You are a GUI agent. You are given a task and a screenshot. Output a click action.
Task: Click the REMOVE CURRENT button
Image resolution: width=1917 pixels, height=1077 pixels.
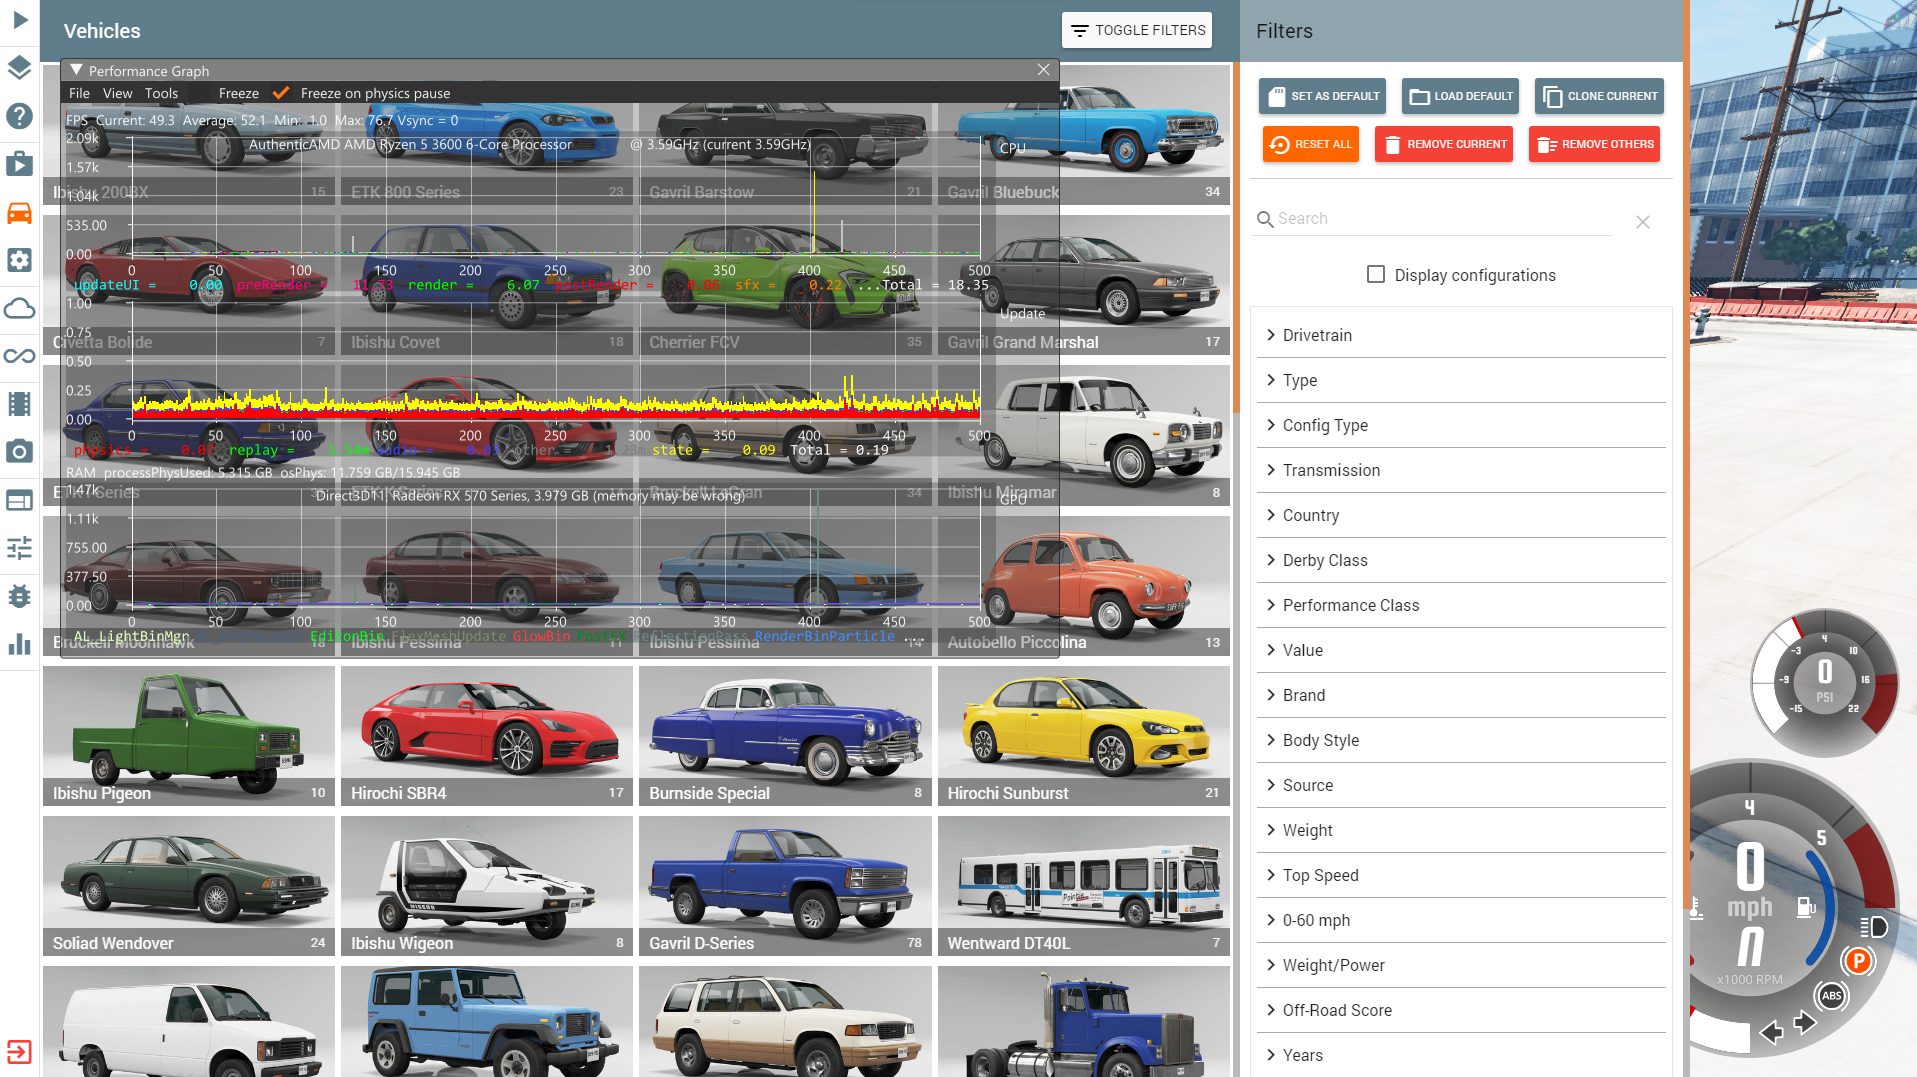1443,144
